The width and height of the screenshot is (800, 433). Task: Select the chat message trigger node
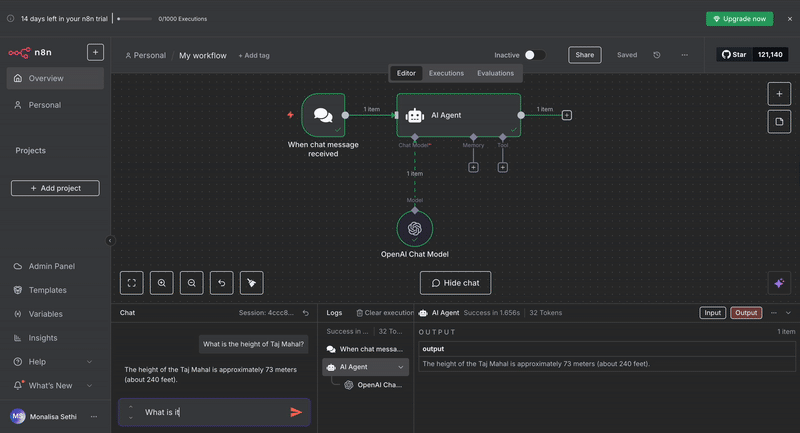(323, 115)
